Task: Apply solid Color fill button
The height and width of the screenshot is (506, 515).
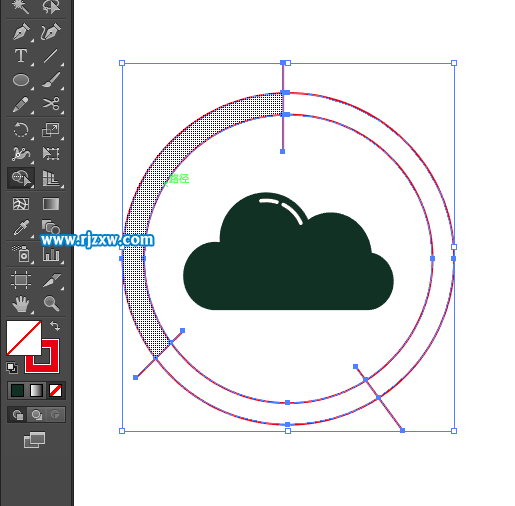Action: (17, 390)
